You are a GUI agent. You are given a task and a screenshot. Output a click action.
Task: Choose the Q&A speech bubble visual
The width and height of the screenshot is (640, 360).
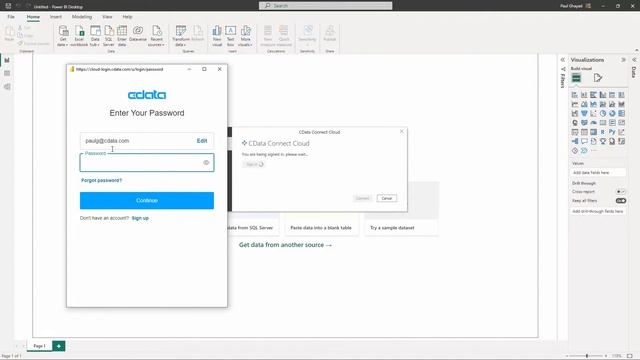[x=584, y=141]
